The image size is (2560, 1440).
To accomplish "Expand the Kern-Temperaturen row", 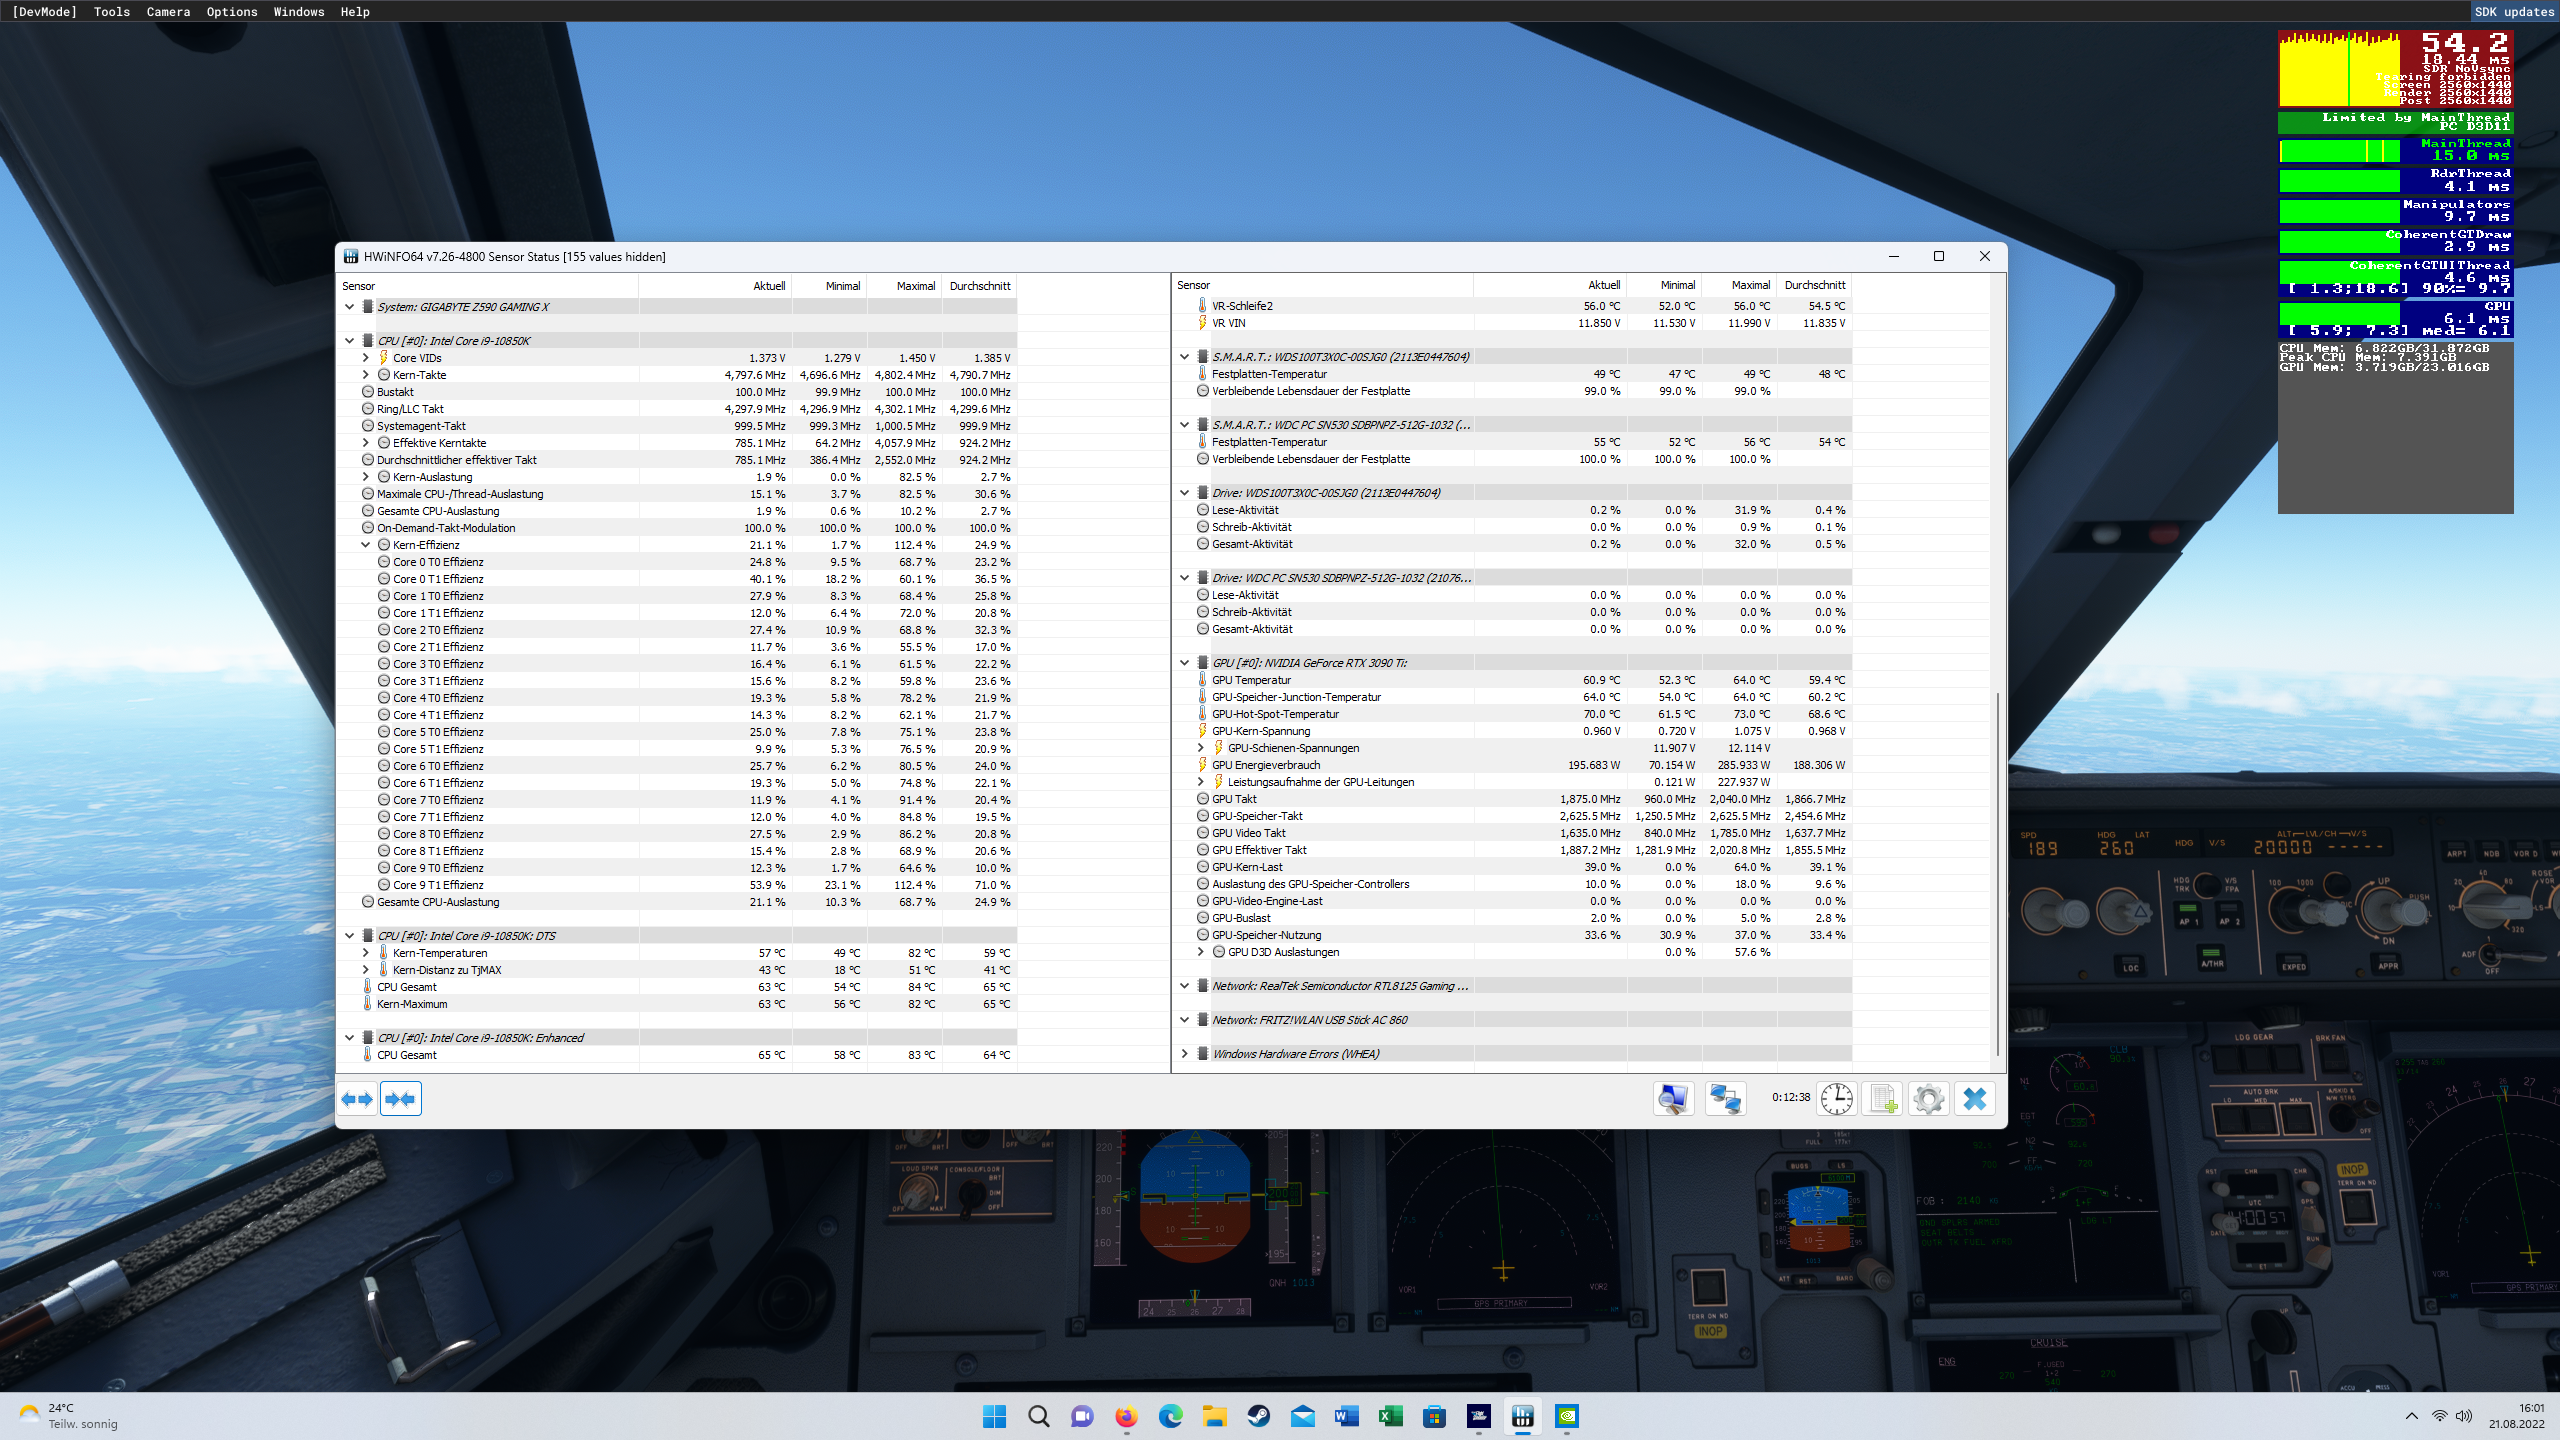I will click(366, 953).
